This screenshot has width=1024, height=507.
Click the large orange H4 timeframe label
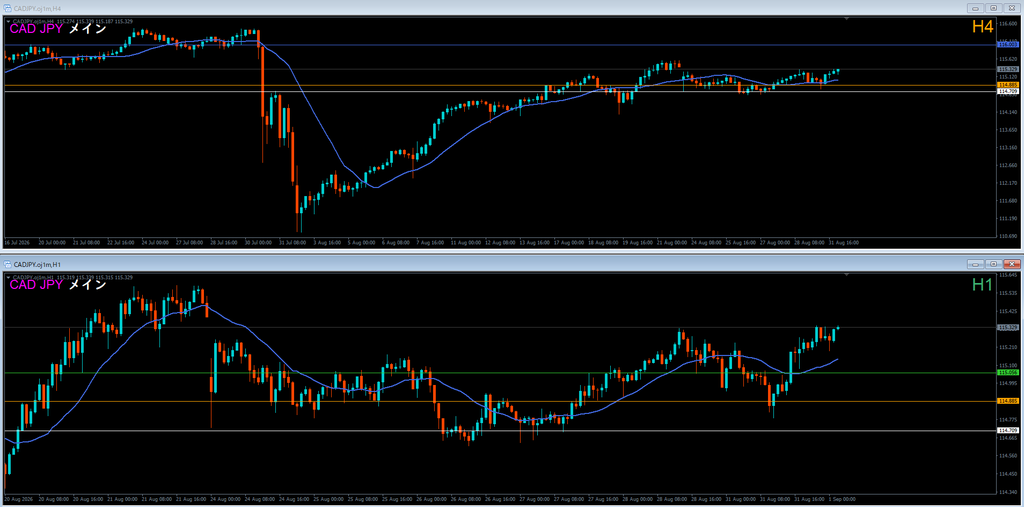[x=982, y=27]
